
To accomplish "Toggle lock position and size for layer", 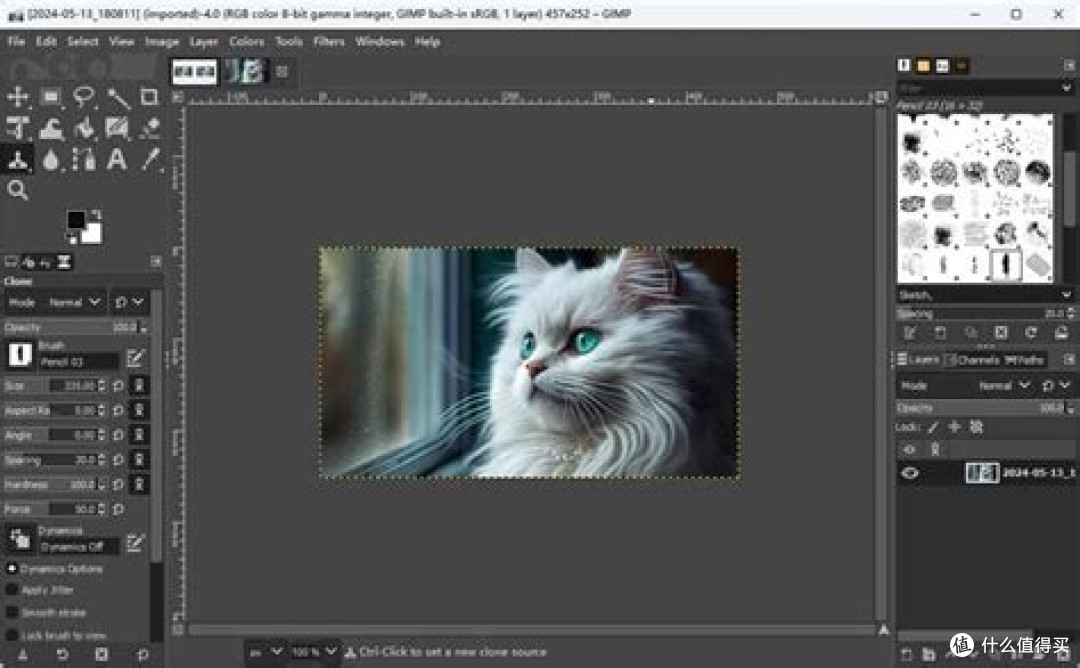I will click(955, 428).
